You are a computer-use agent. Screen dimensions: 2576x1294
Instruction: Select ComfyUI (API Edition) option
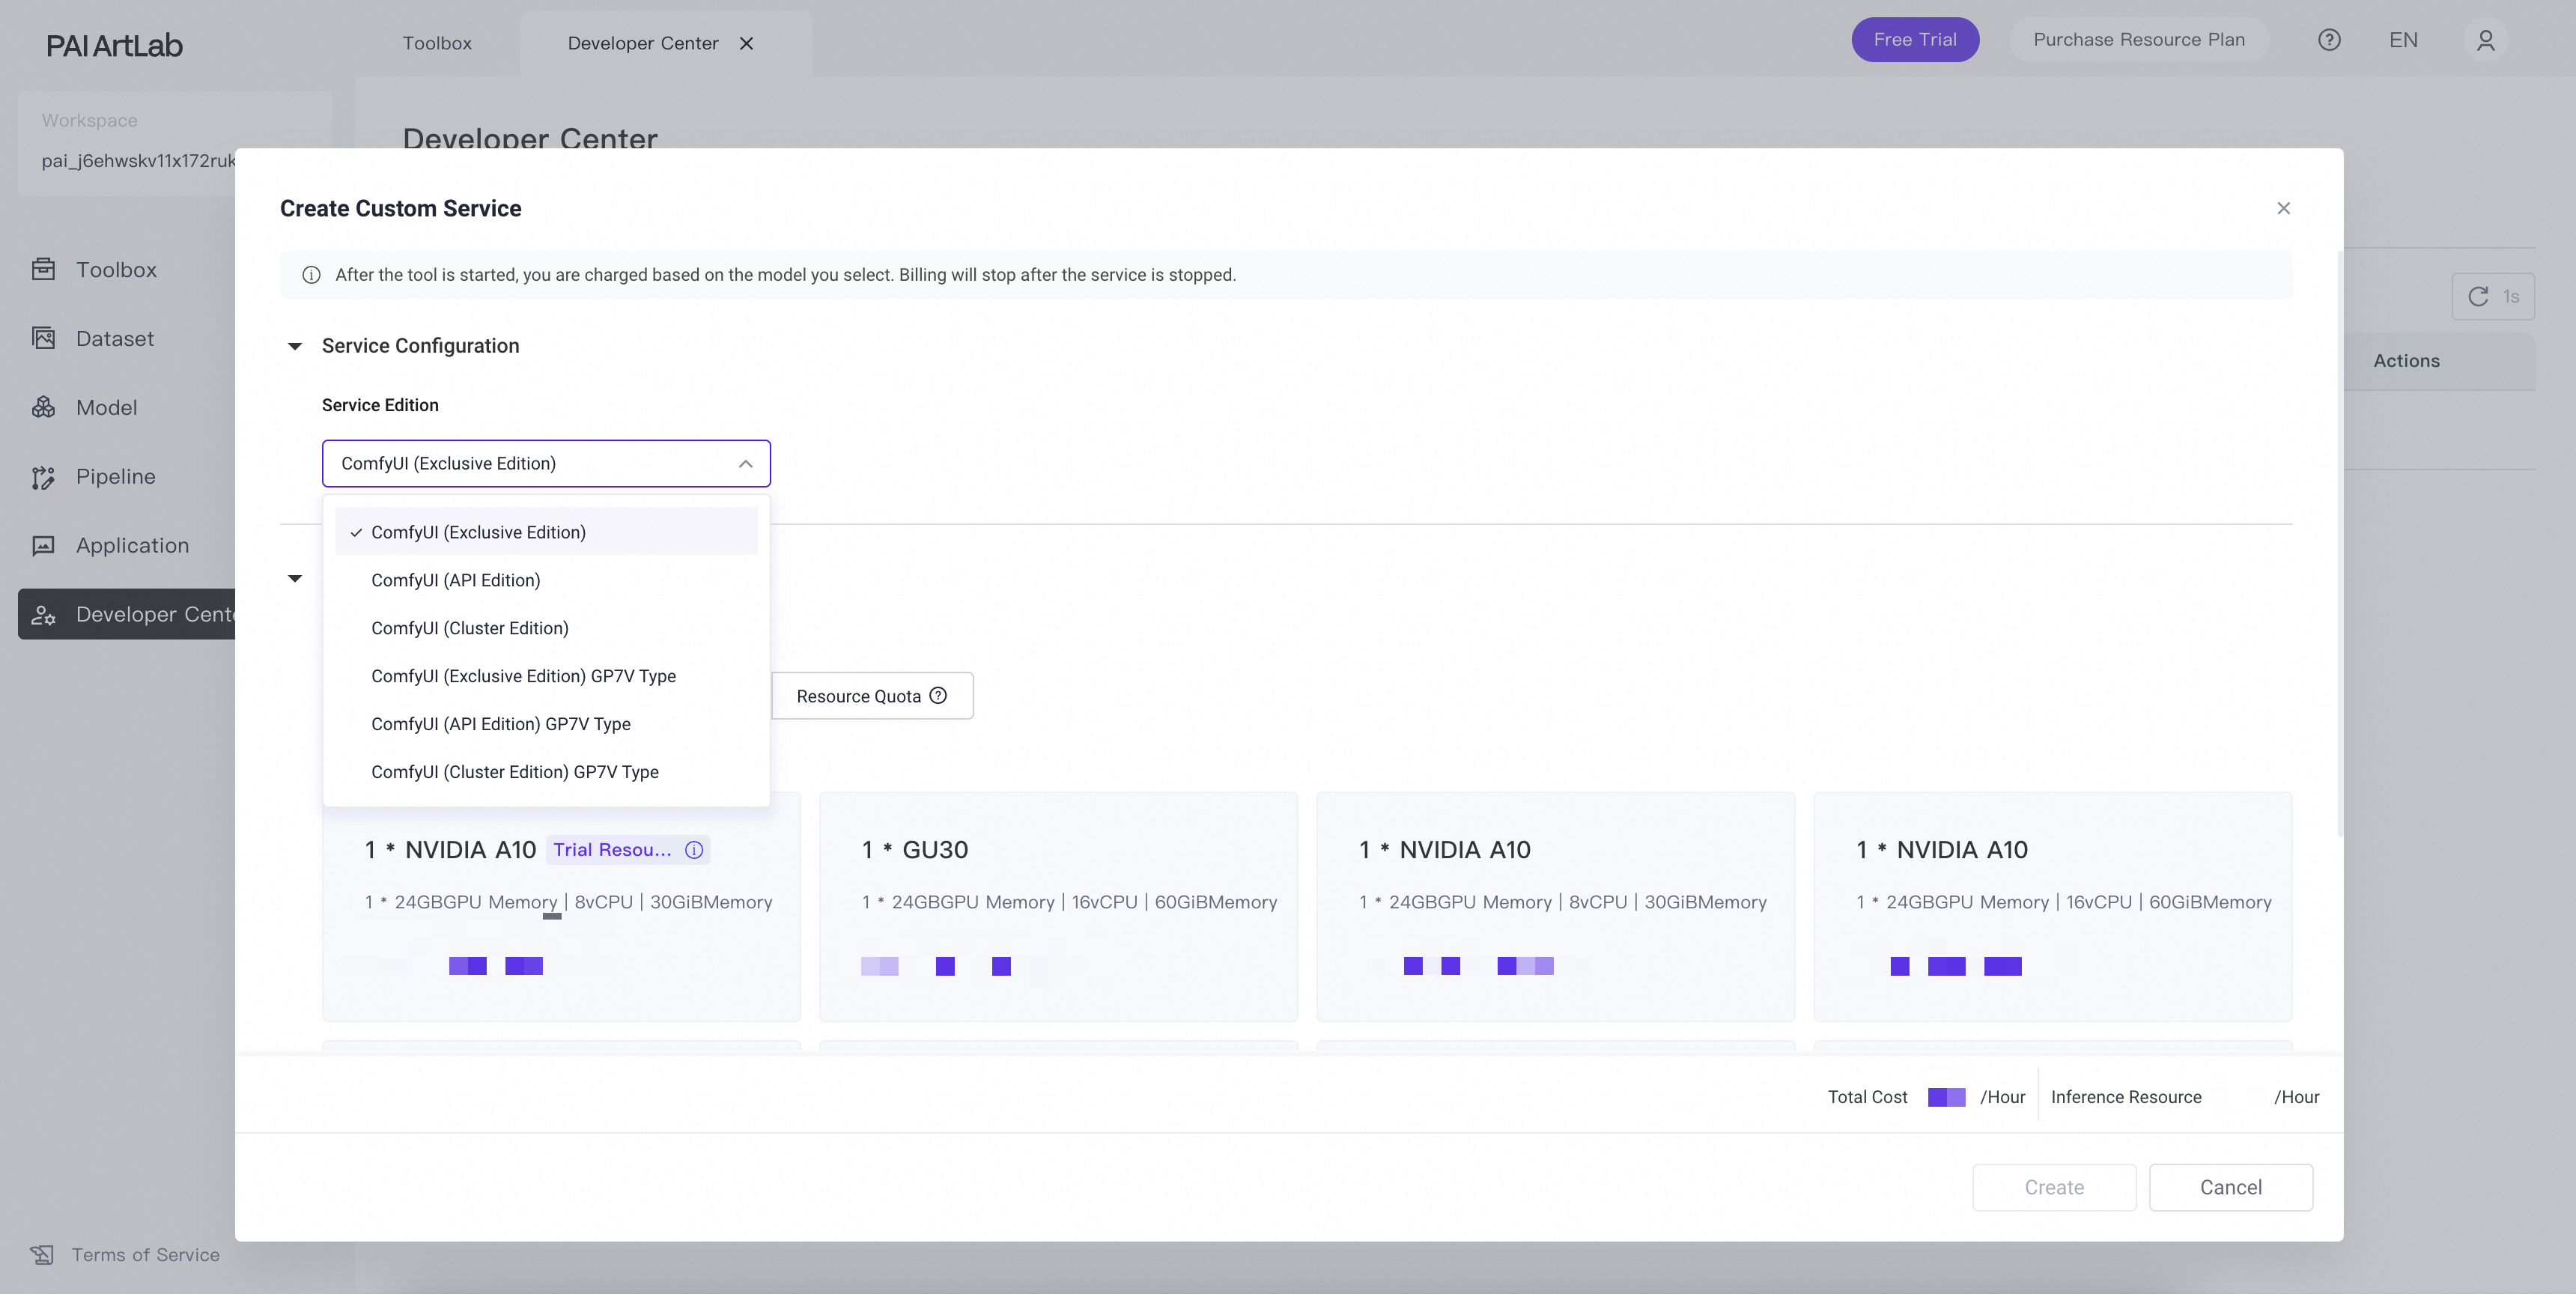click(x=455, y=580)
